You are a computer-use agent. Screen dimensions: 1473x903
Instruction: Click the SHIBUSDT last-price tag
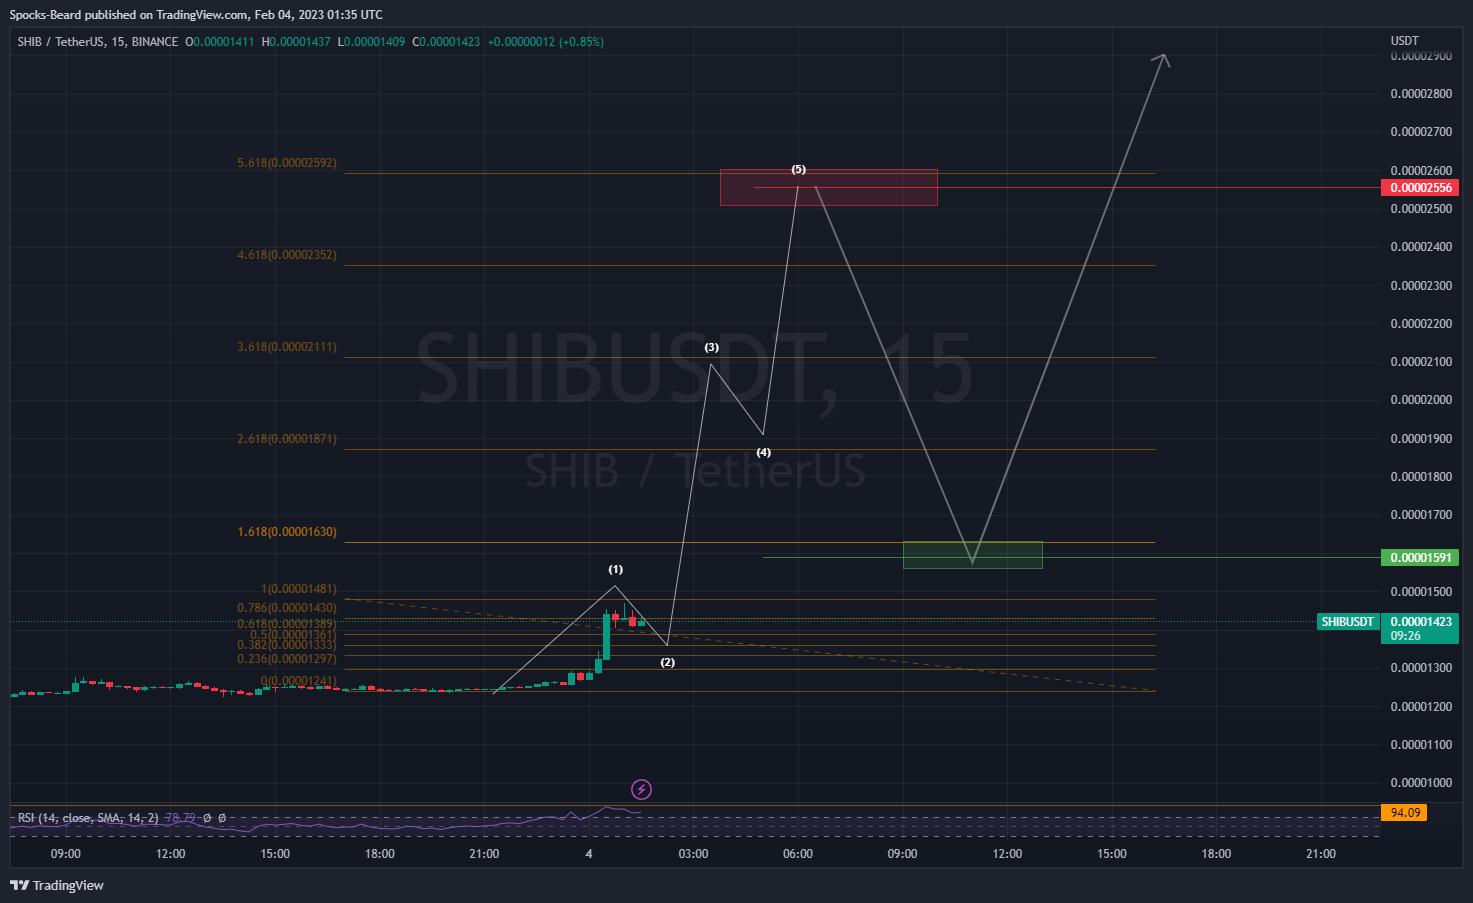coord(1347,622)
